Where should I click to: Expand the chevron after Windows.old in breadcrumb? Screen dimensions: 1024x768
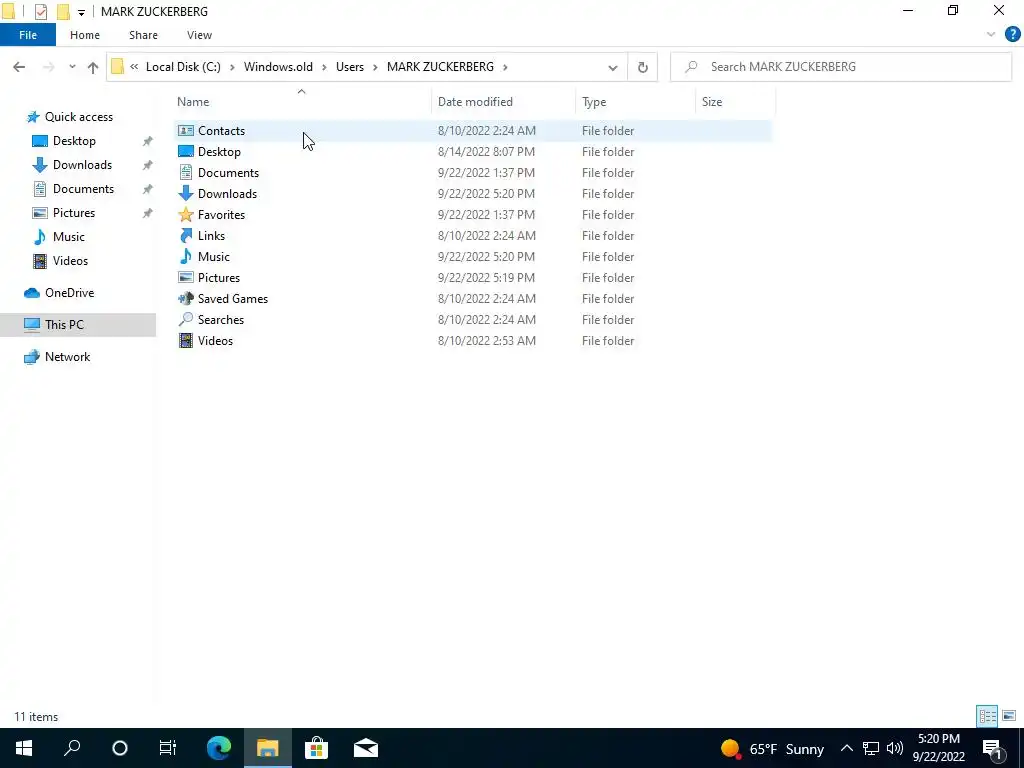[x=324, y=67]
